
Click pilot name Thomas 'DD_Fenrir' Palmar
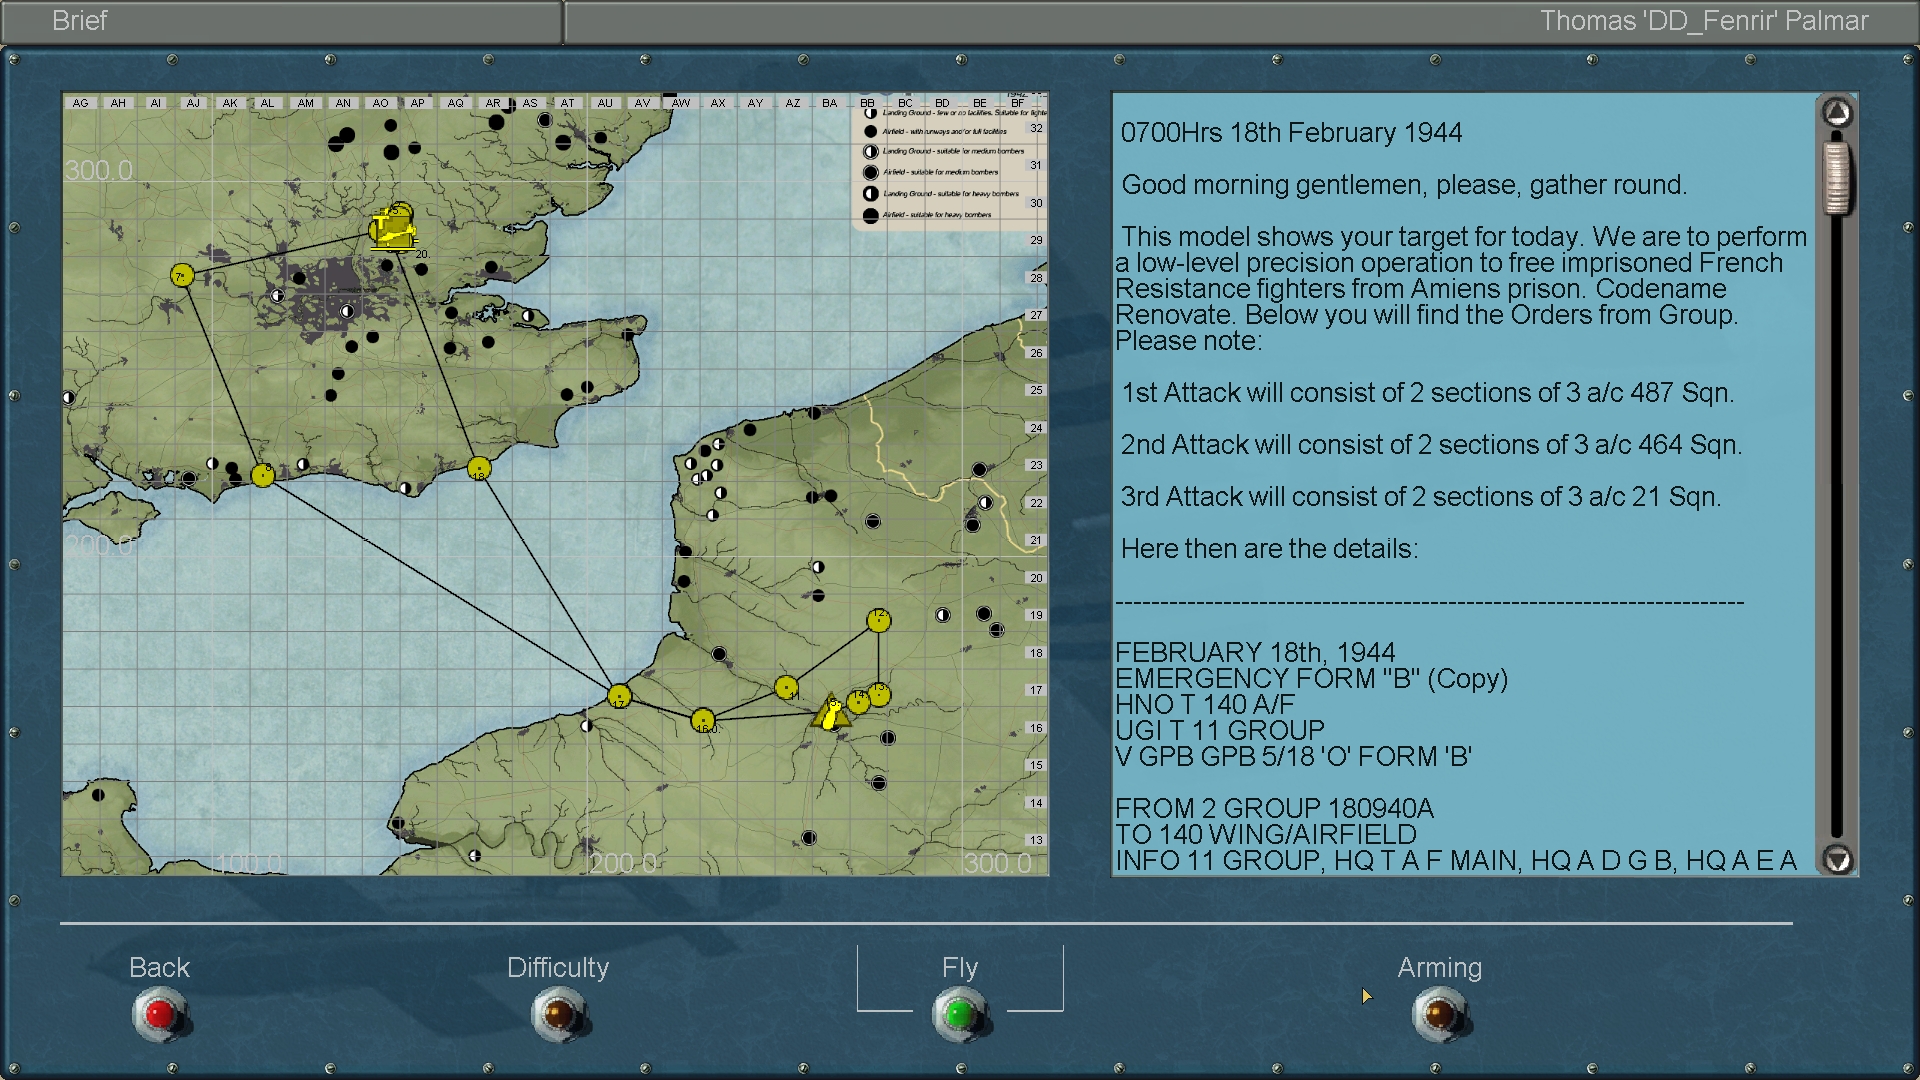click(x=1703, y=21)
